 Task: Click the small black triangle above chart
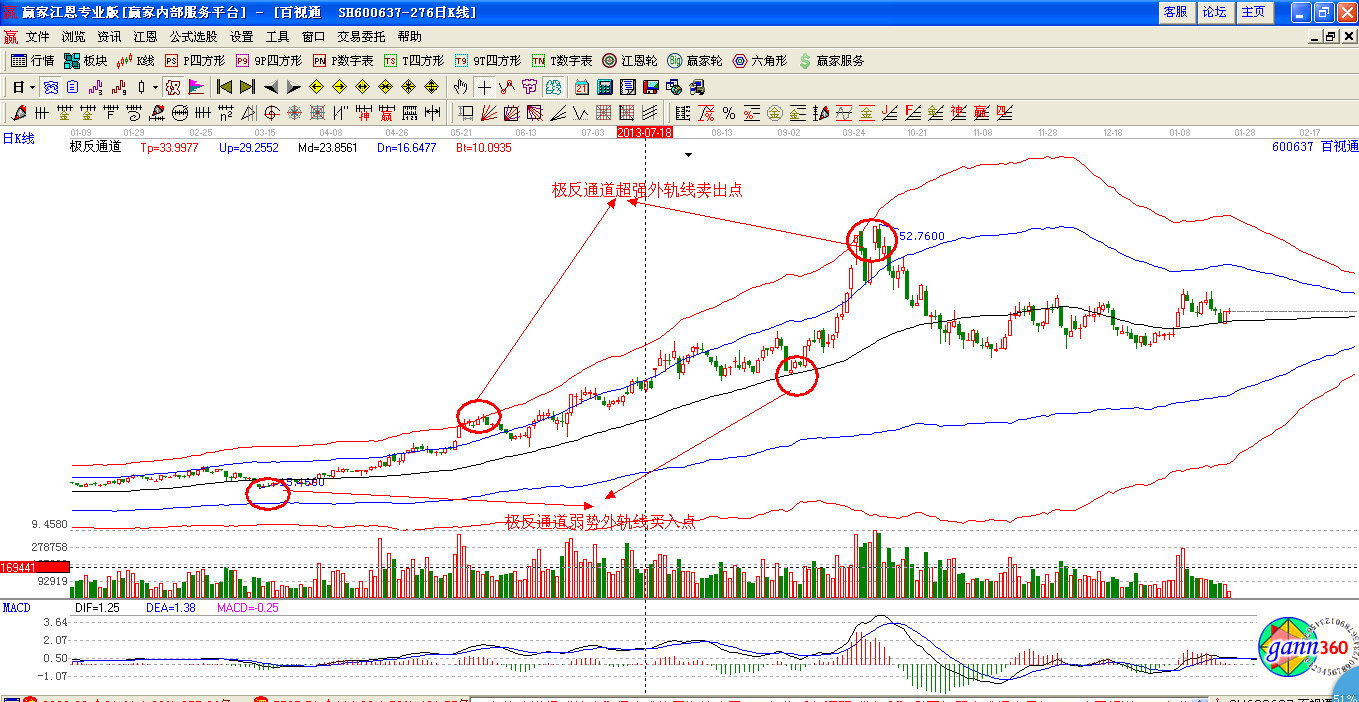click(x=688, y=155)
